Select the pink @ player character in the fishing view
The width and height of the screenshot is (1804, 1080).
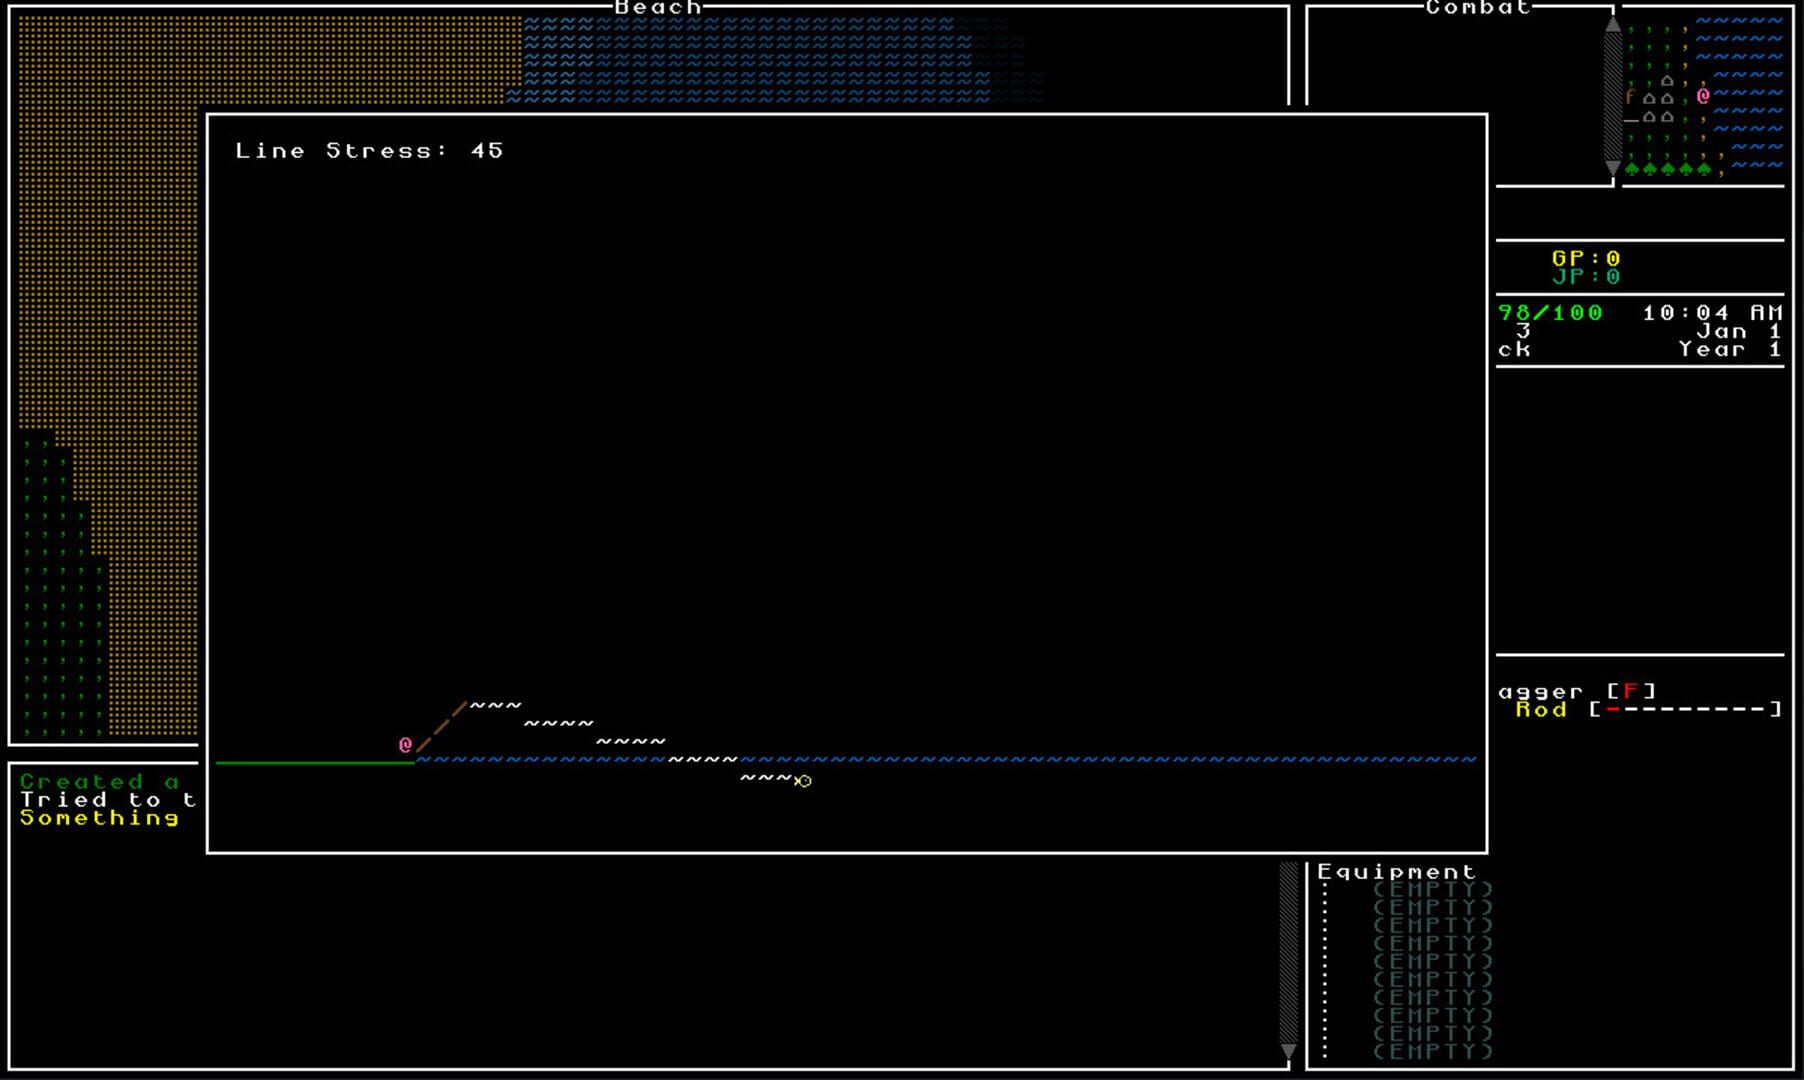click(x=404, y=743)
